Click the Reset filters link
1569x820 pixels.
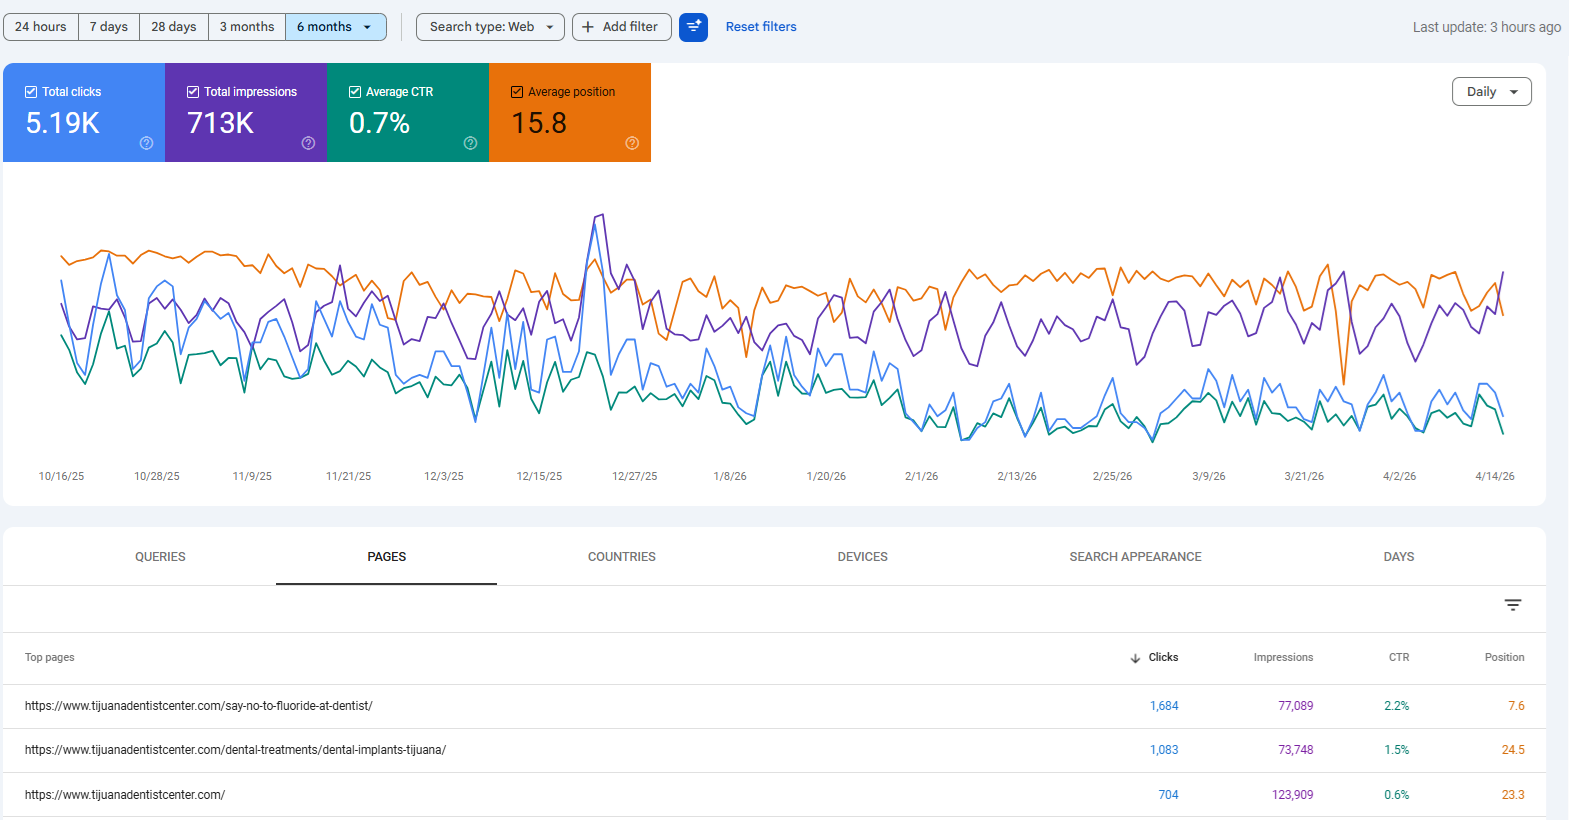[x=760, y=27]
